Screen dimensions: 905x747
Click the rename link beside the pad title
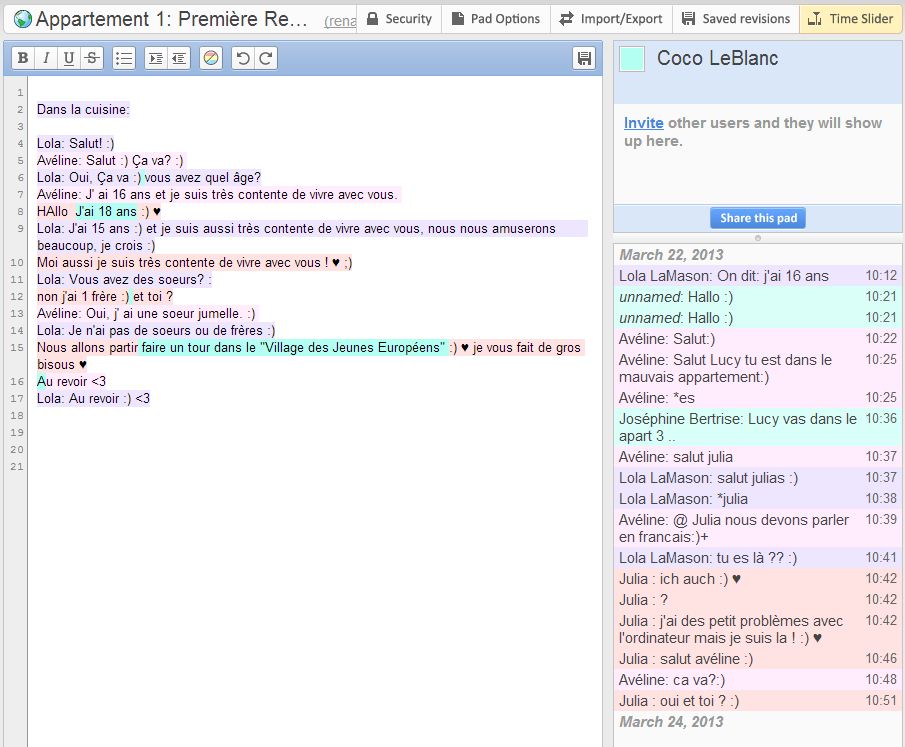pos(340,21)
